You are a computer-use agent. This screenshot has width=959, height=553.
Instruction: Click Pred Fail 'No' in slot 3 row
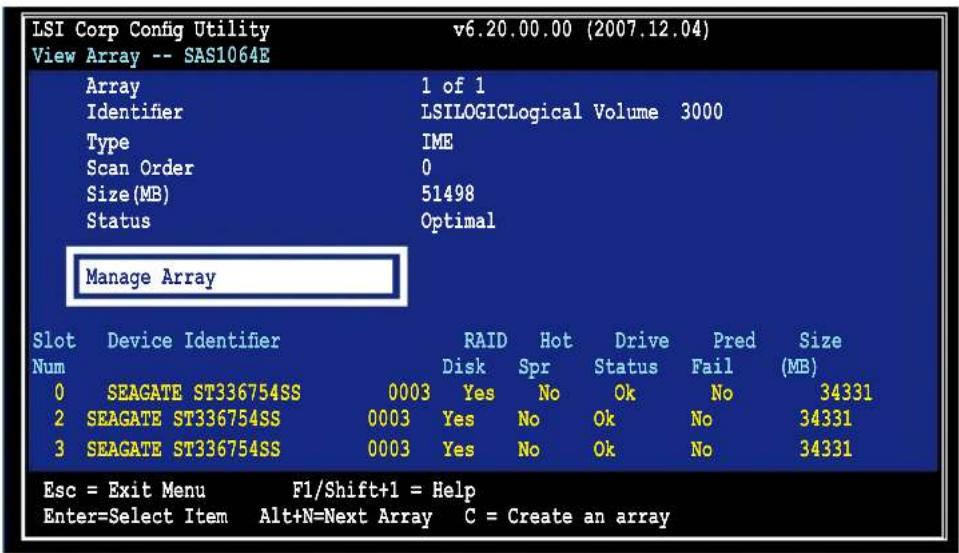pyautogui.click(x=701, y=449)
